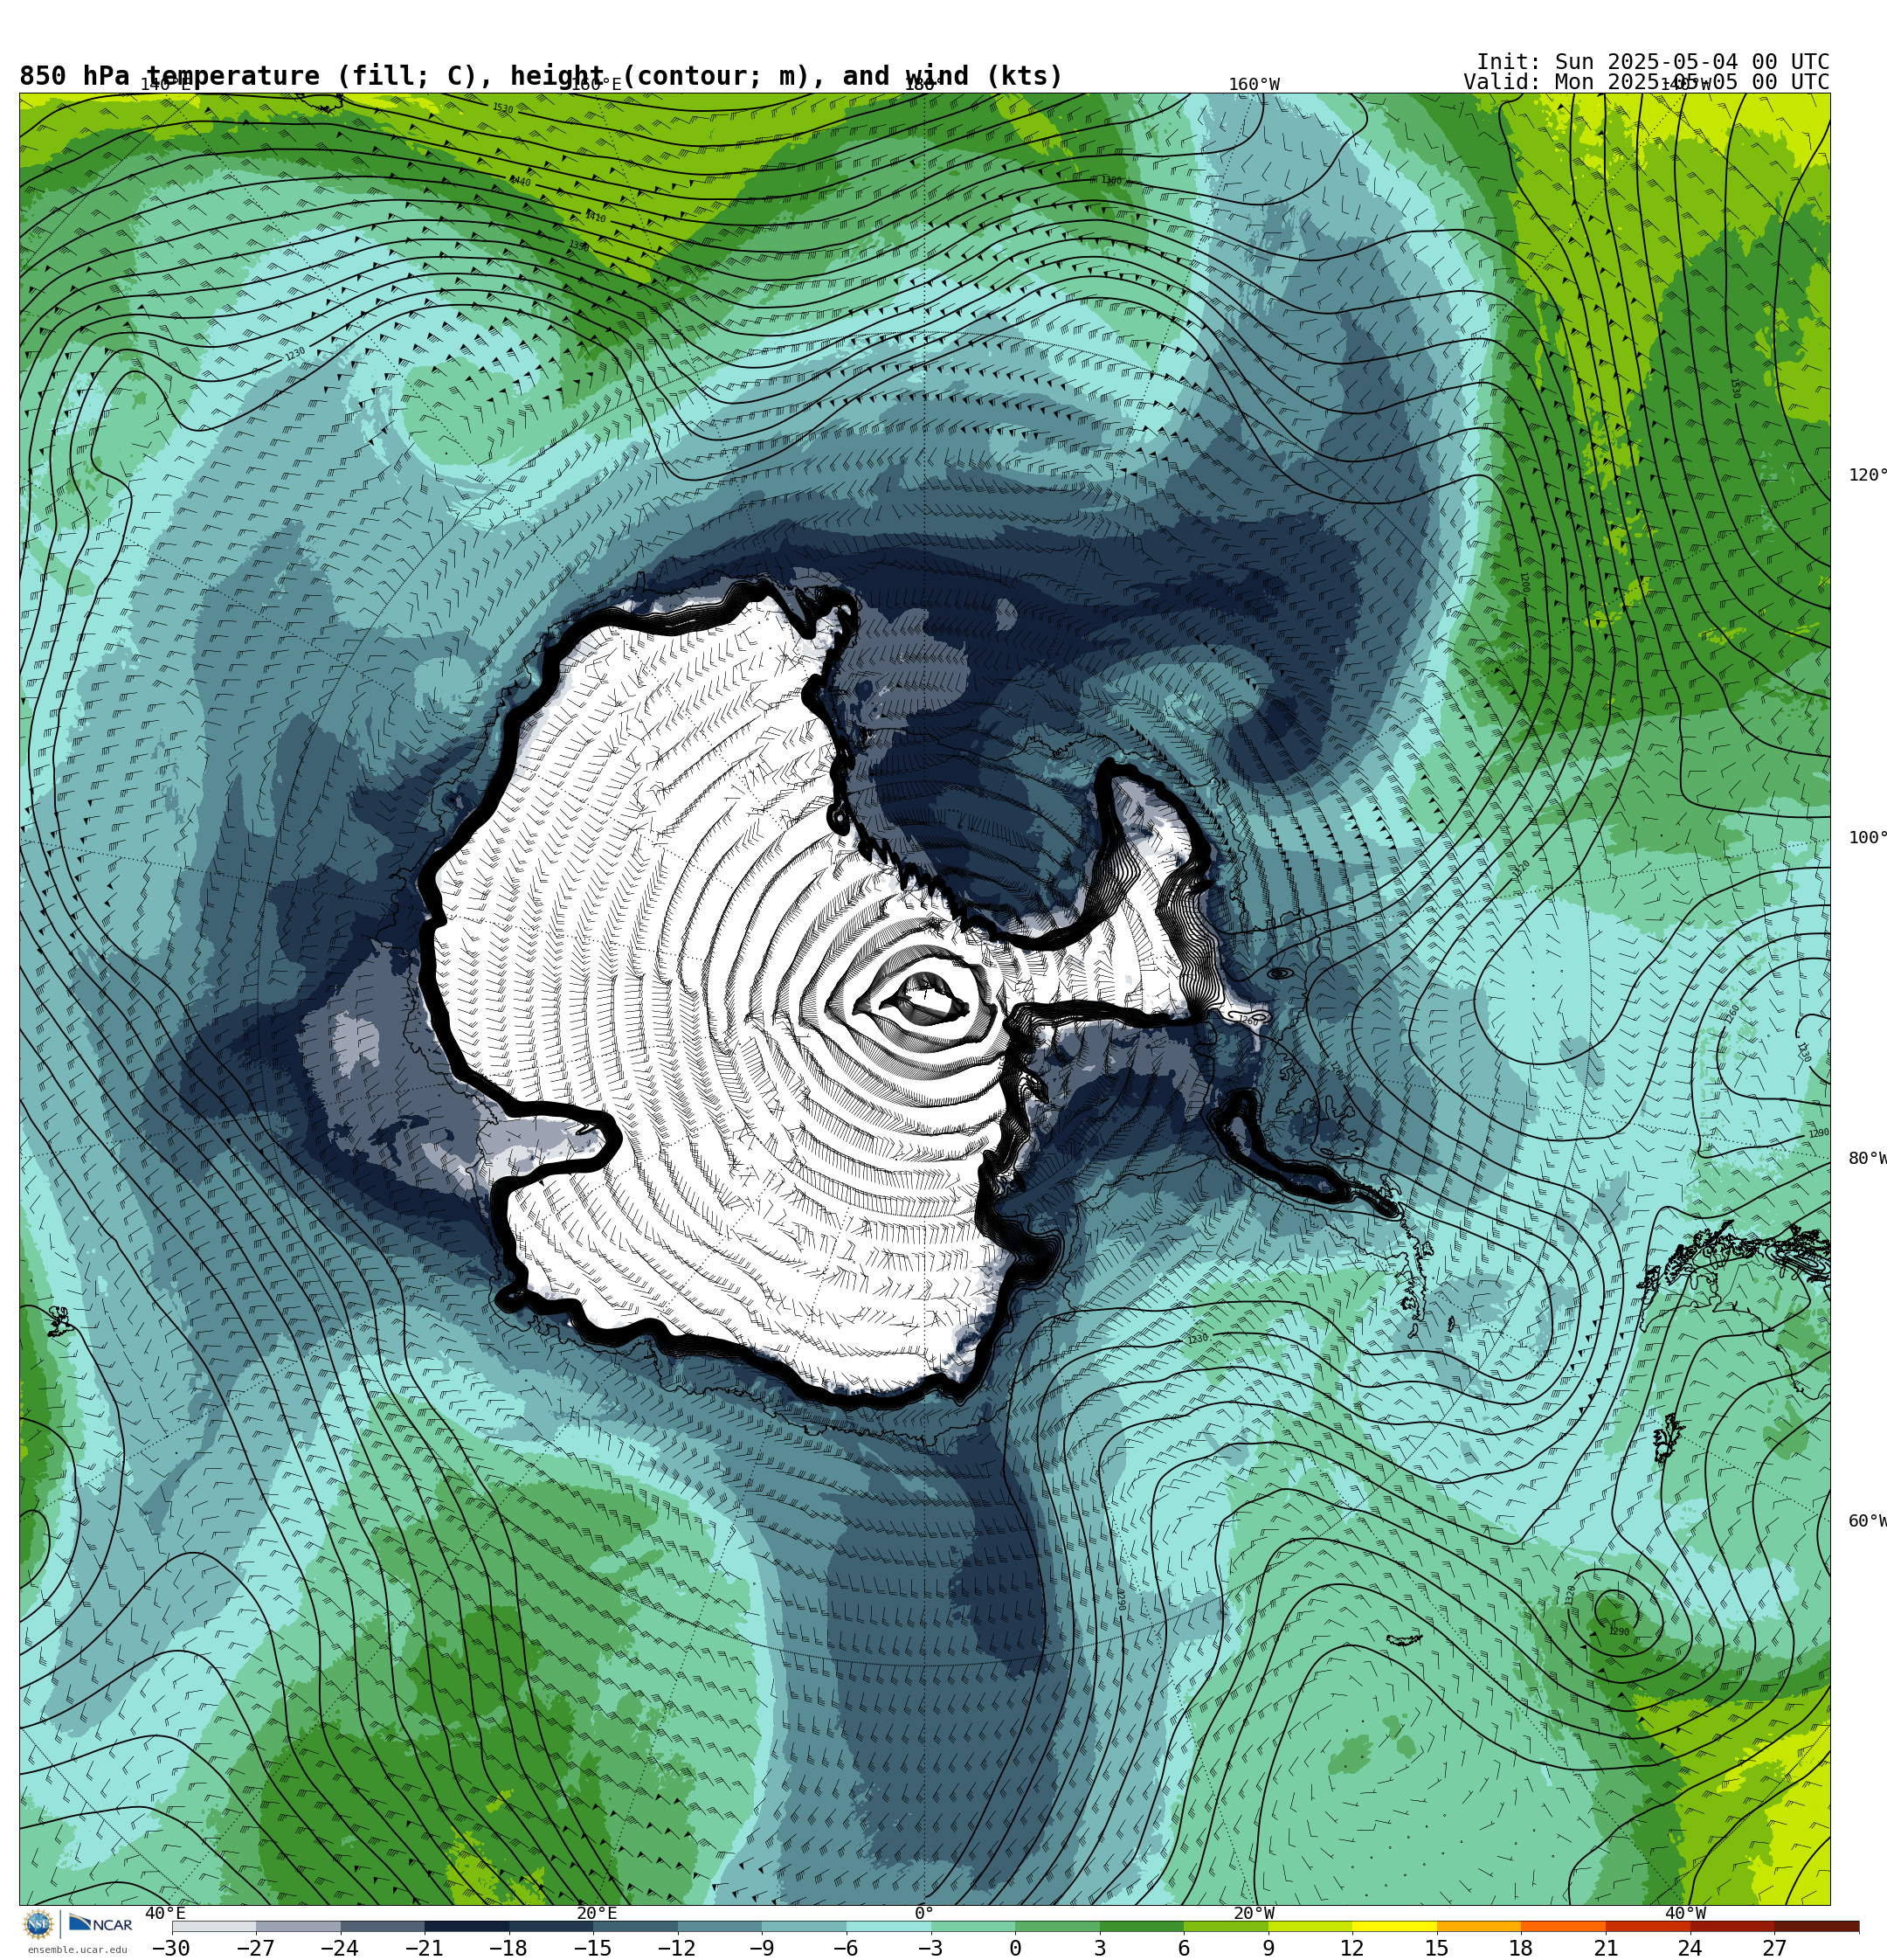Click the 20°E longitude label at bottom
1887x1960 pixels.
[597, 1913]
